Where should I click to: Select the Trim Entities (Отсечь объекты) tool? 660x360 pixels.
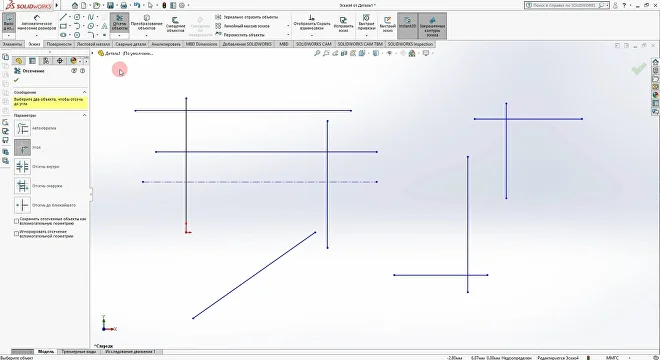click(120, 22)
